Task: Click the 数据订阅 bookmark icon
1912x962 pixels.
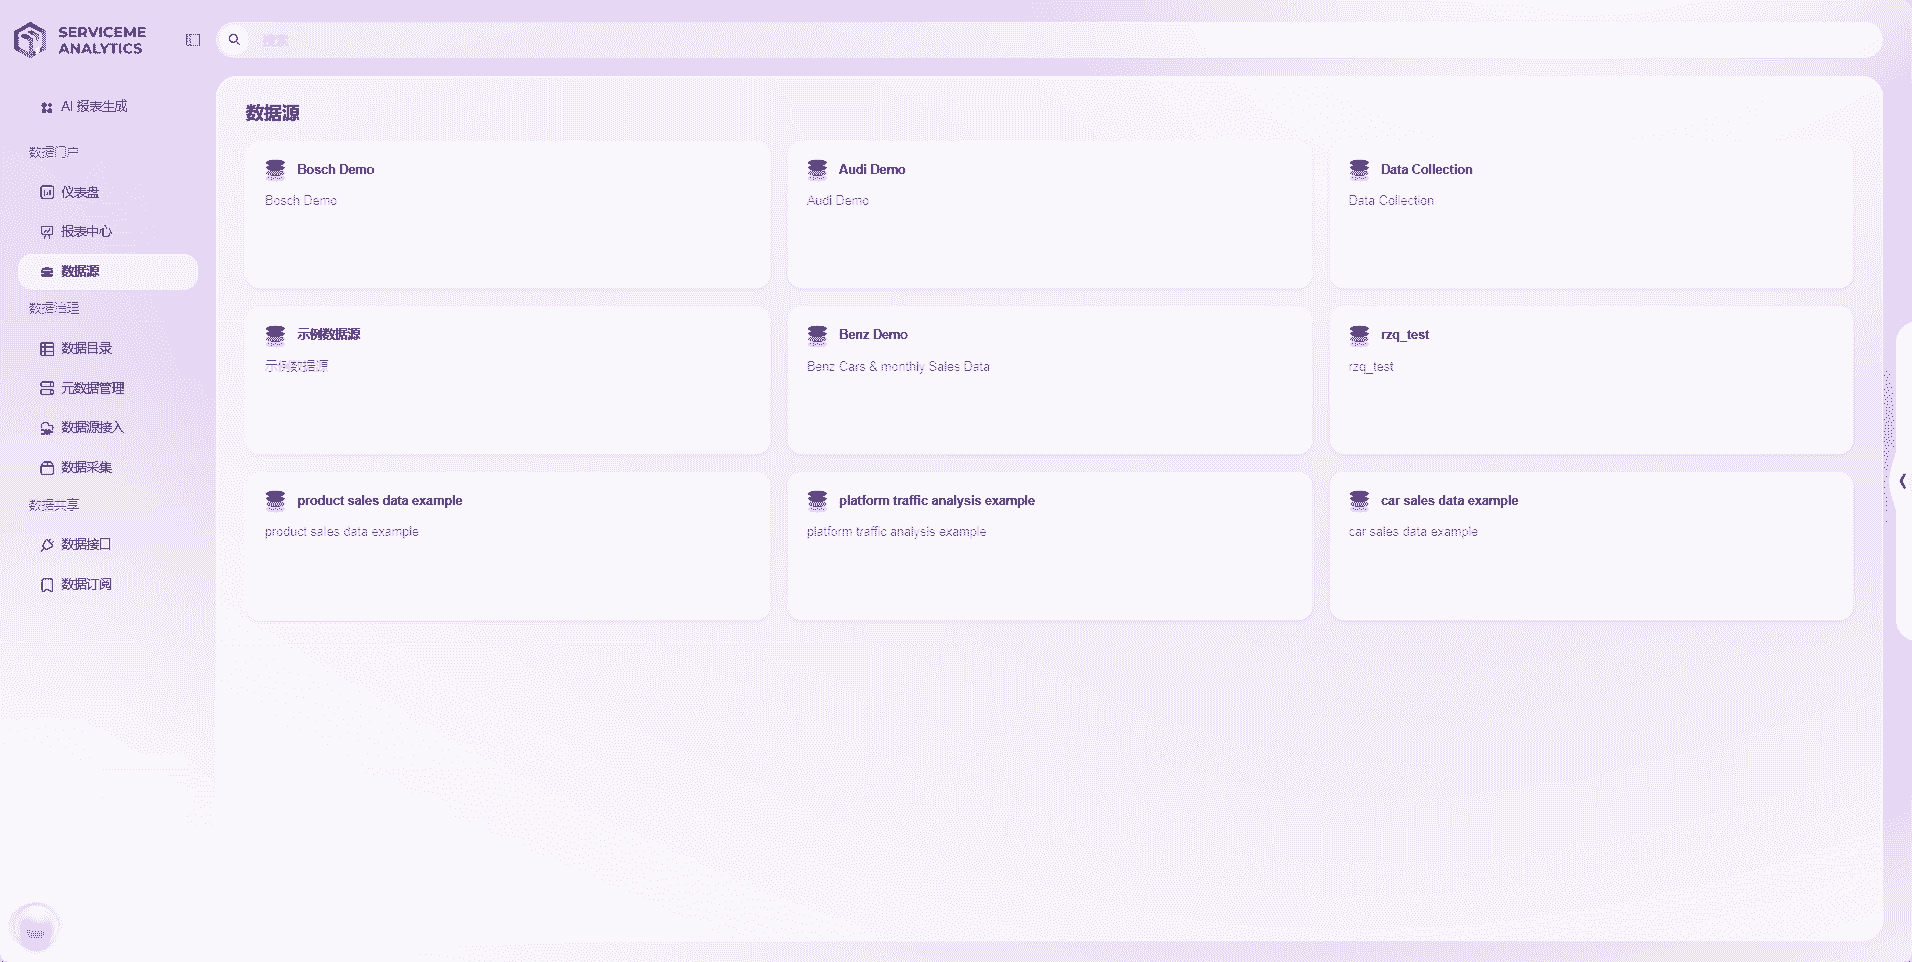Action: click(x=47, y=585)
